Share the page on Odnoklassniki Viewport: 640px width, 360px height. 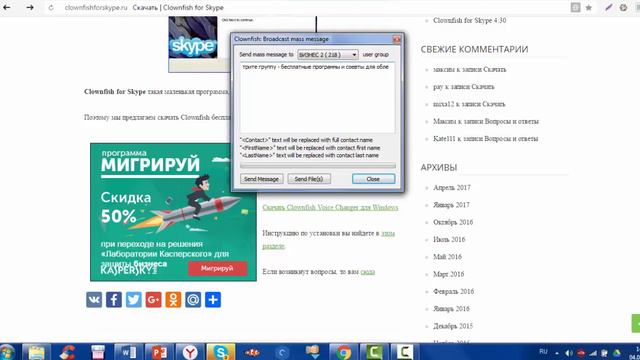coord(173,300)
